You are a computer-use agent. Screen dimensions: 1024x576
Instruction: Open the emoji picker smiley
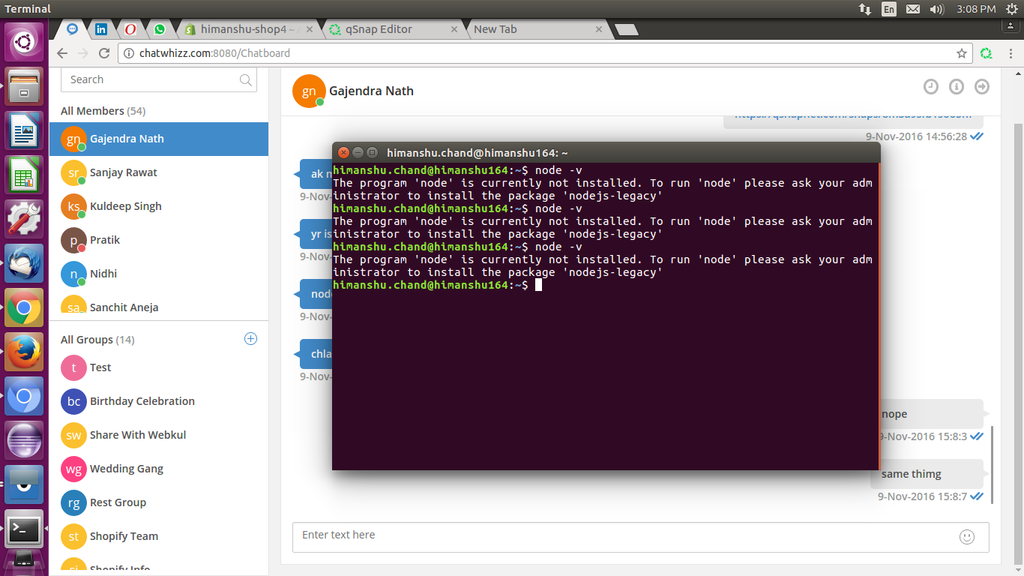tap(966, 537)
